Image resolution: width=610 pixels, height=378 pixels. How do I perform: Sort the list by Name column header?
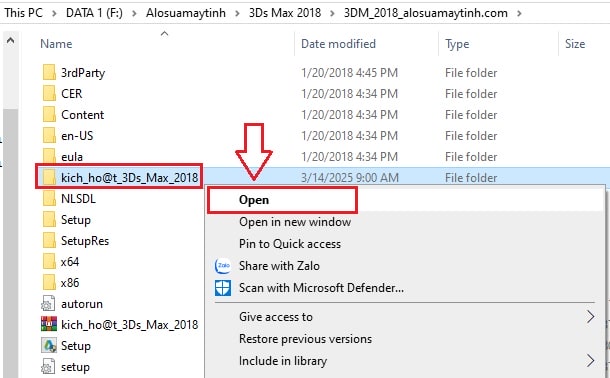tap(56, 44)
